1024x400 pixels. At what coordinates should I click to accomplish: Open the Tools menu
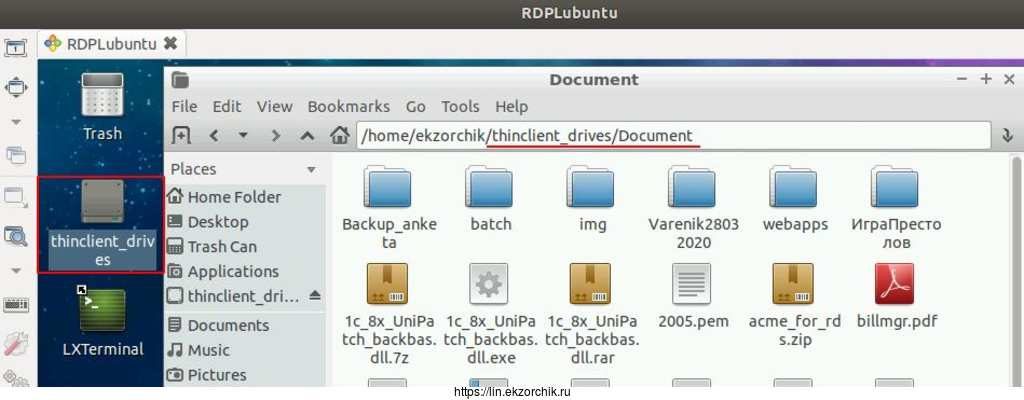coord(460,106)
